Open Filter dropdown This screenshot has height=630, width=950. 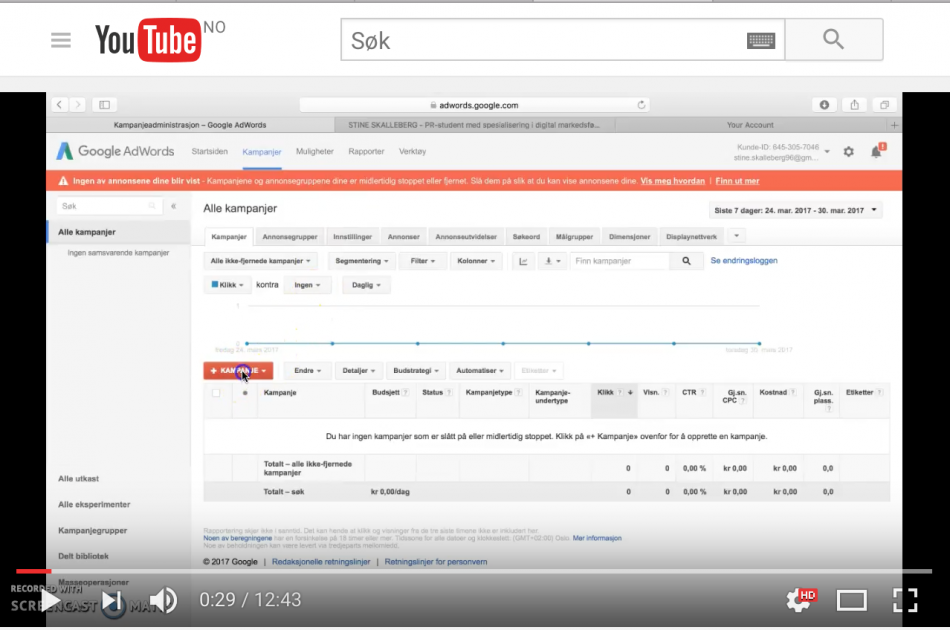click(x=422, y=261)
